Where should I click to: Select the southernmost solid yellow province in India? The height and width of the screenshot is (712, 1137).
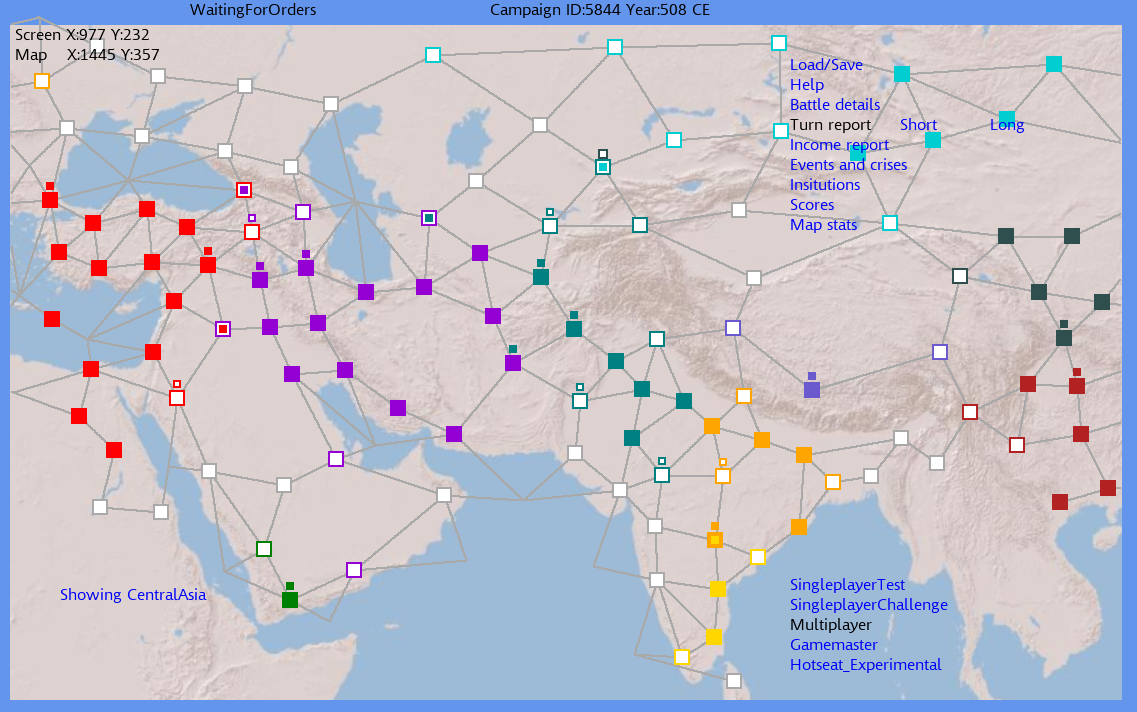click(x=713, y=637)
